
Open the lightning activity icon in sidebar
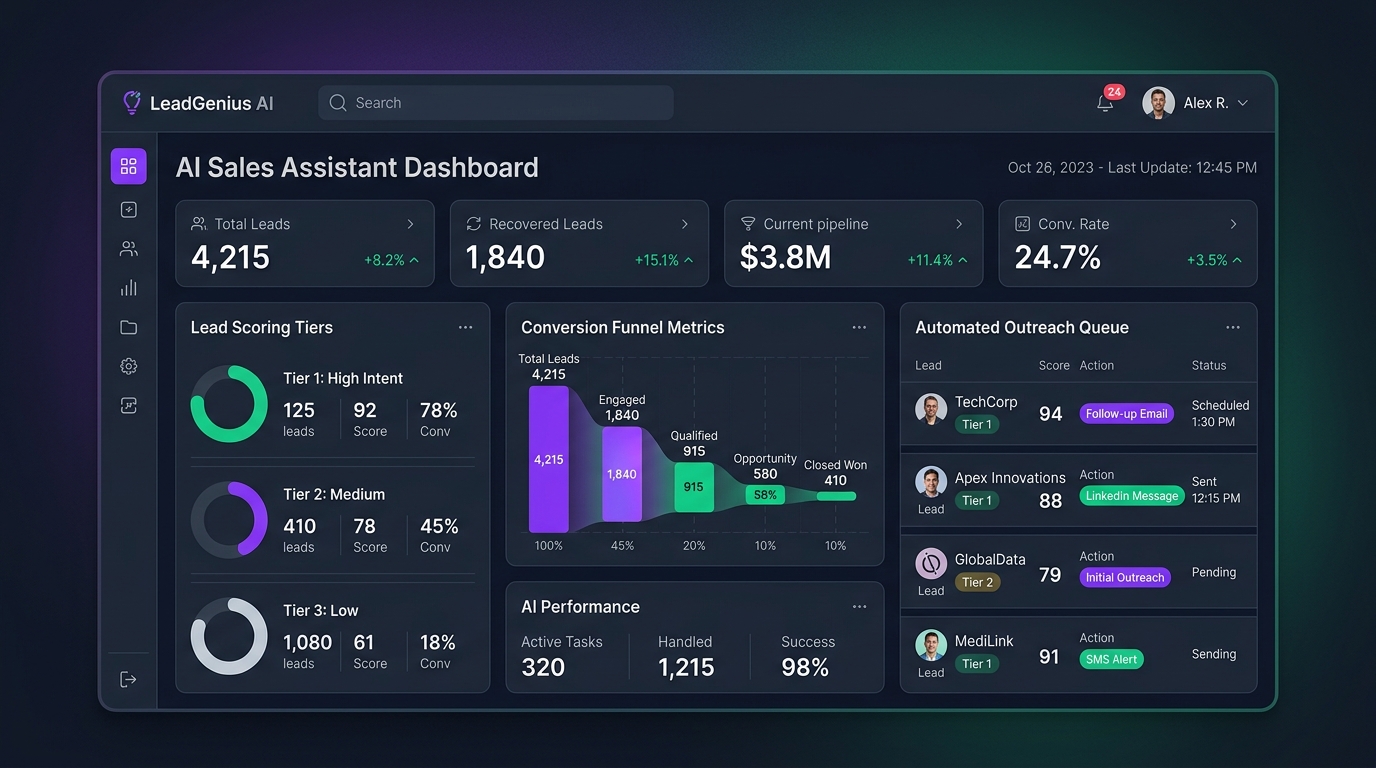pos(128,210)
